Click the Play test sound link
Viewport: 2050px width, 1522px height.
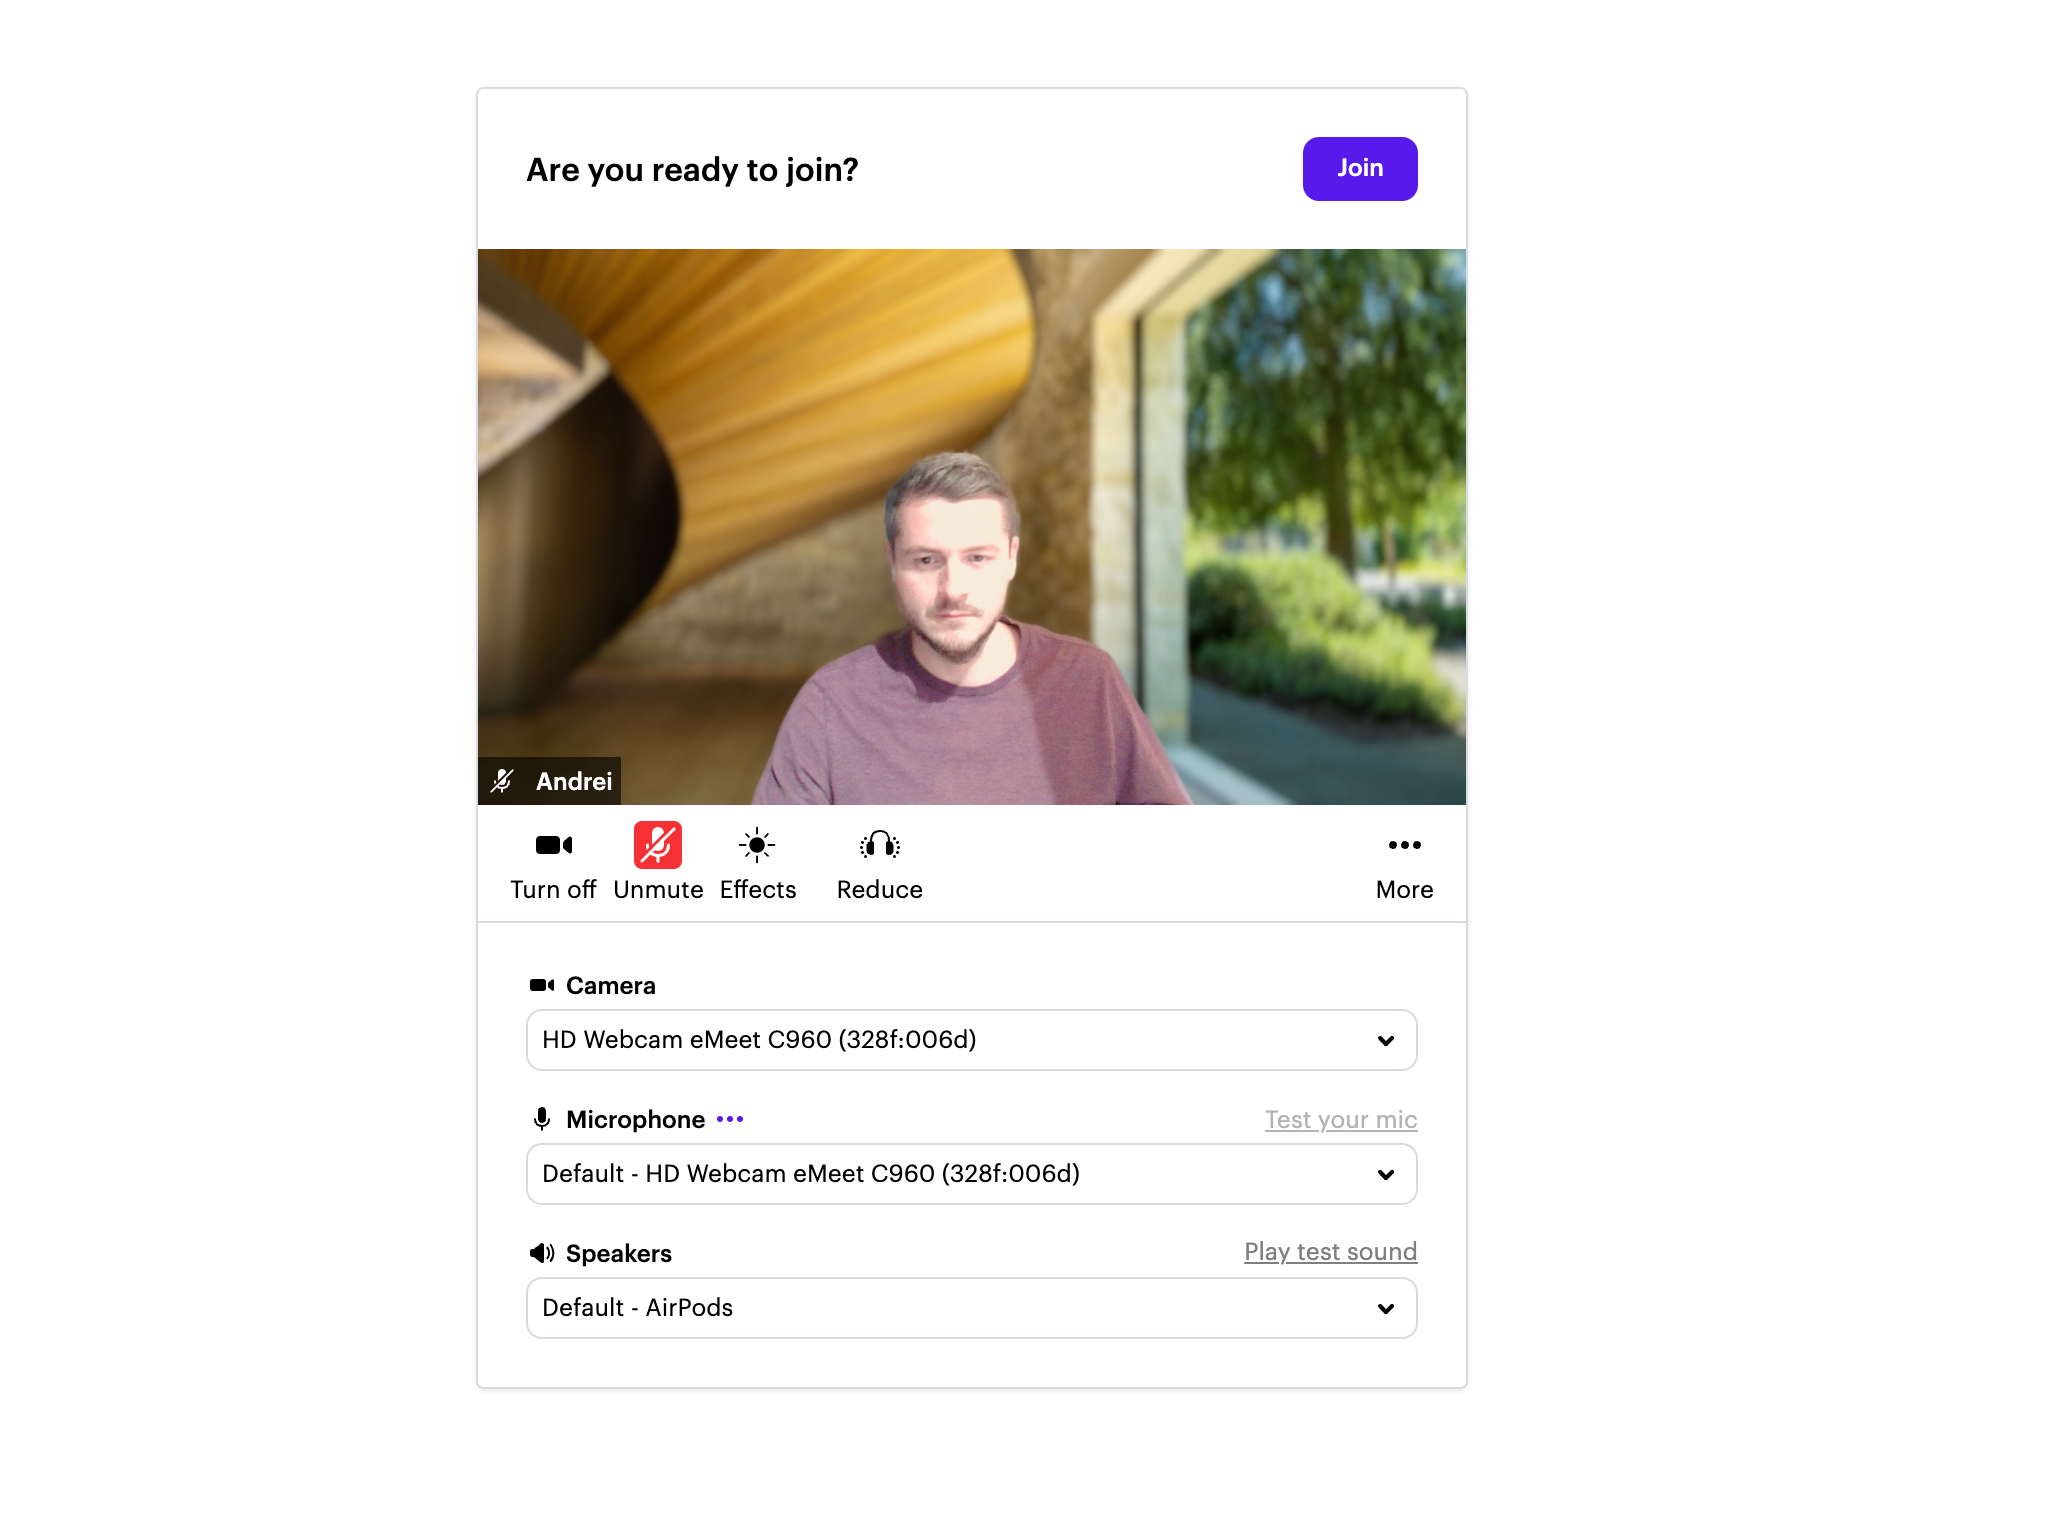click(1330, 1252)
